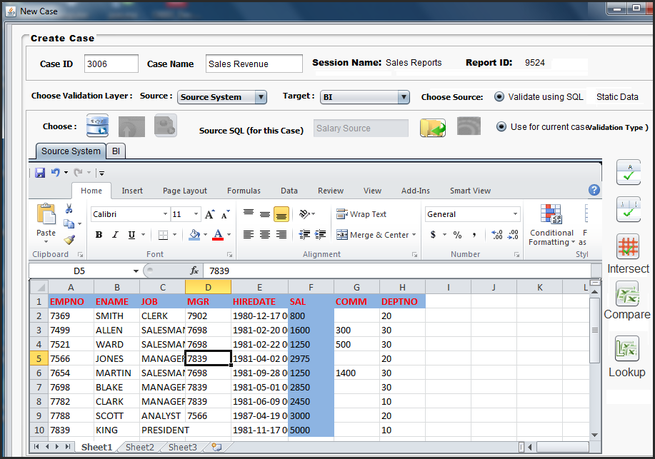Select the Sheet3 worksheet tab
This screenshot has height=459, width=655.
(x=183, y=447)
